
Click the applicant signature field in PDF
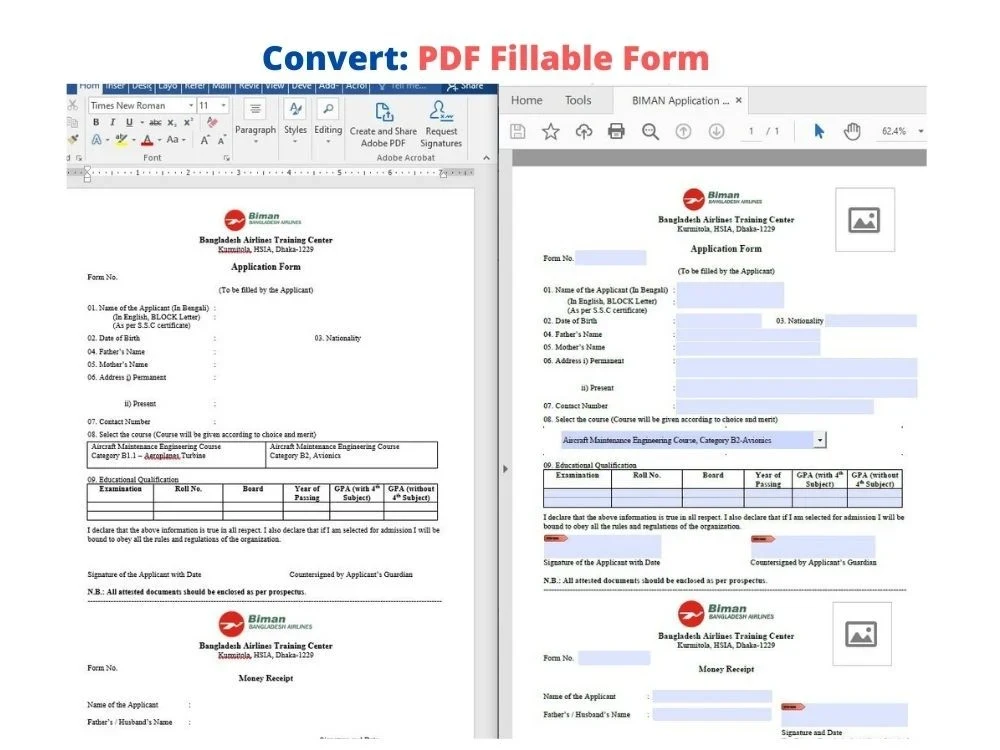coord(602,547)
